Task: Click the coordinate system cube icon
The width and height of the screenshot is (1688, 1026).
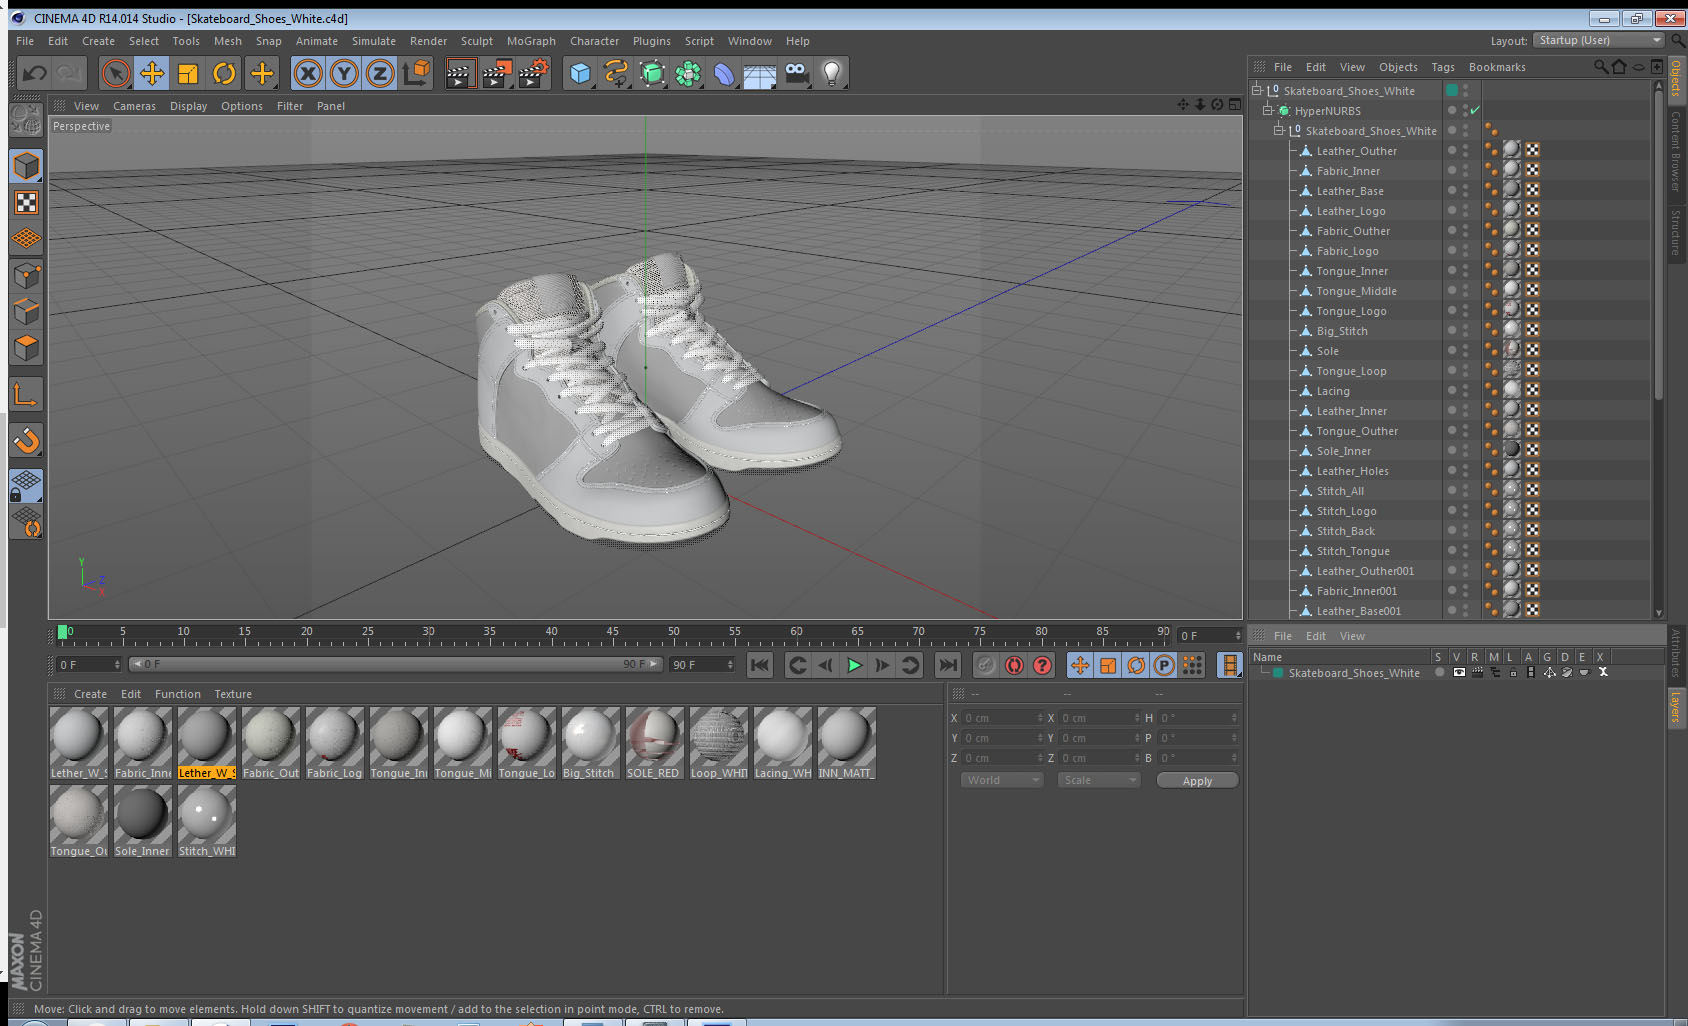Action: (416, 73)
